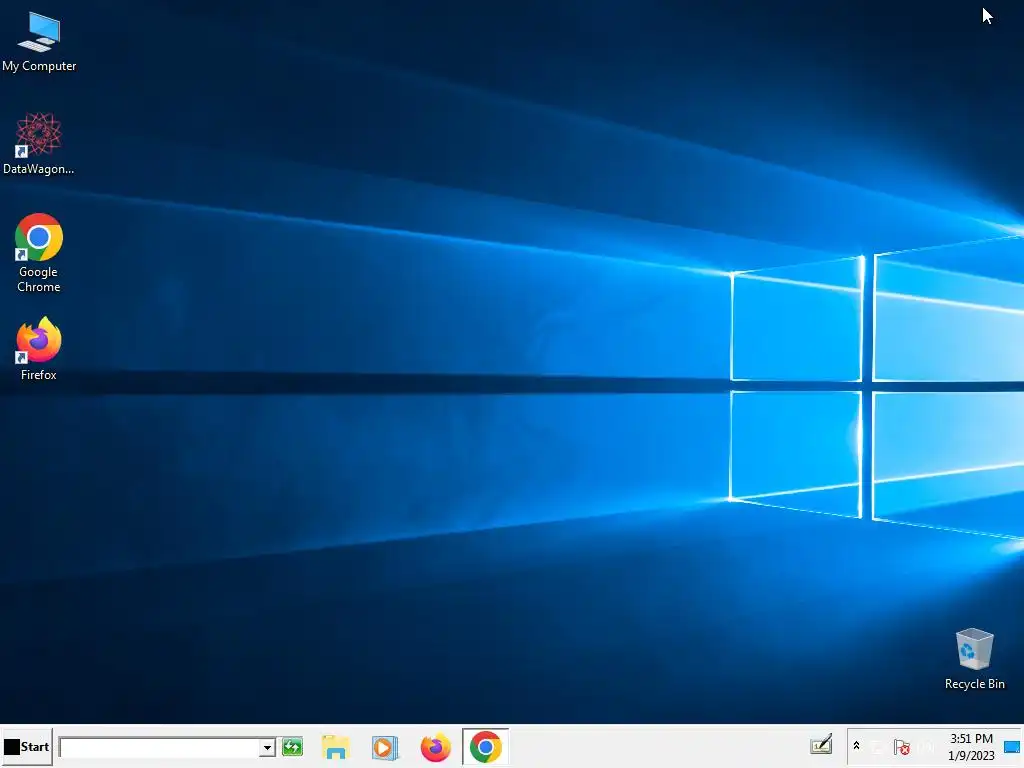
Task: Click into the taskbar address input field
Action: [x=160, y=747]
